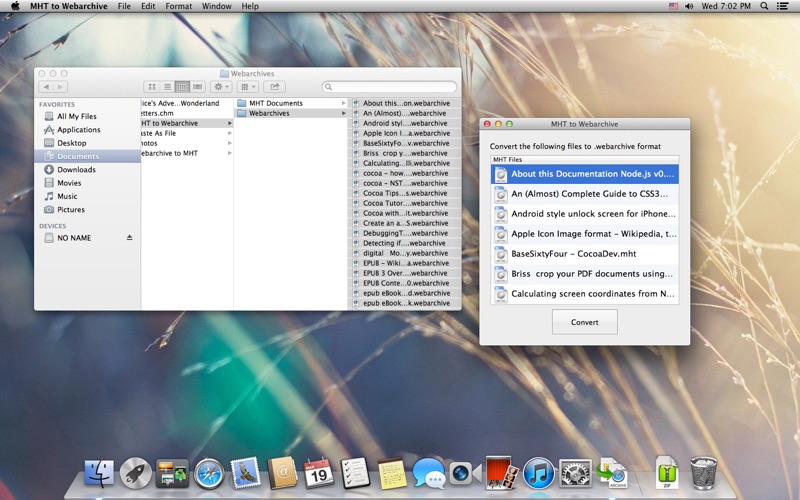Switch Finder to column view

click(x=182, y=87)
